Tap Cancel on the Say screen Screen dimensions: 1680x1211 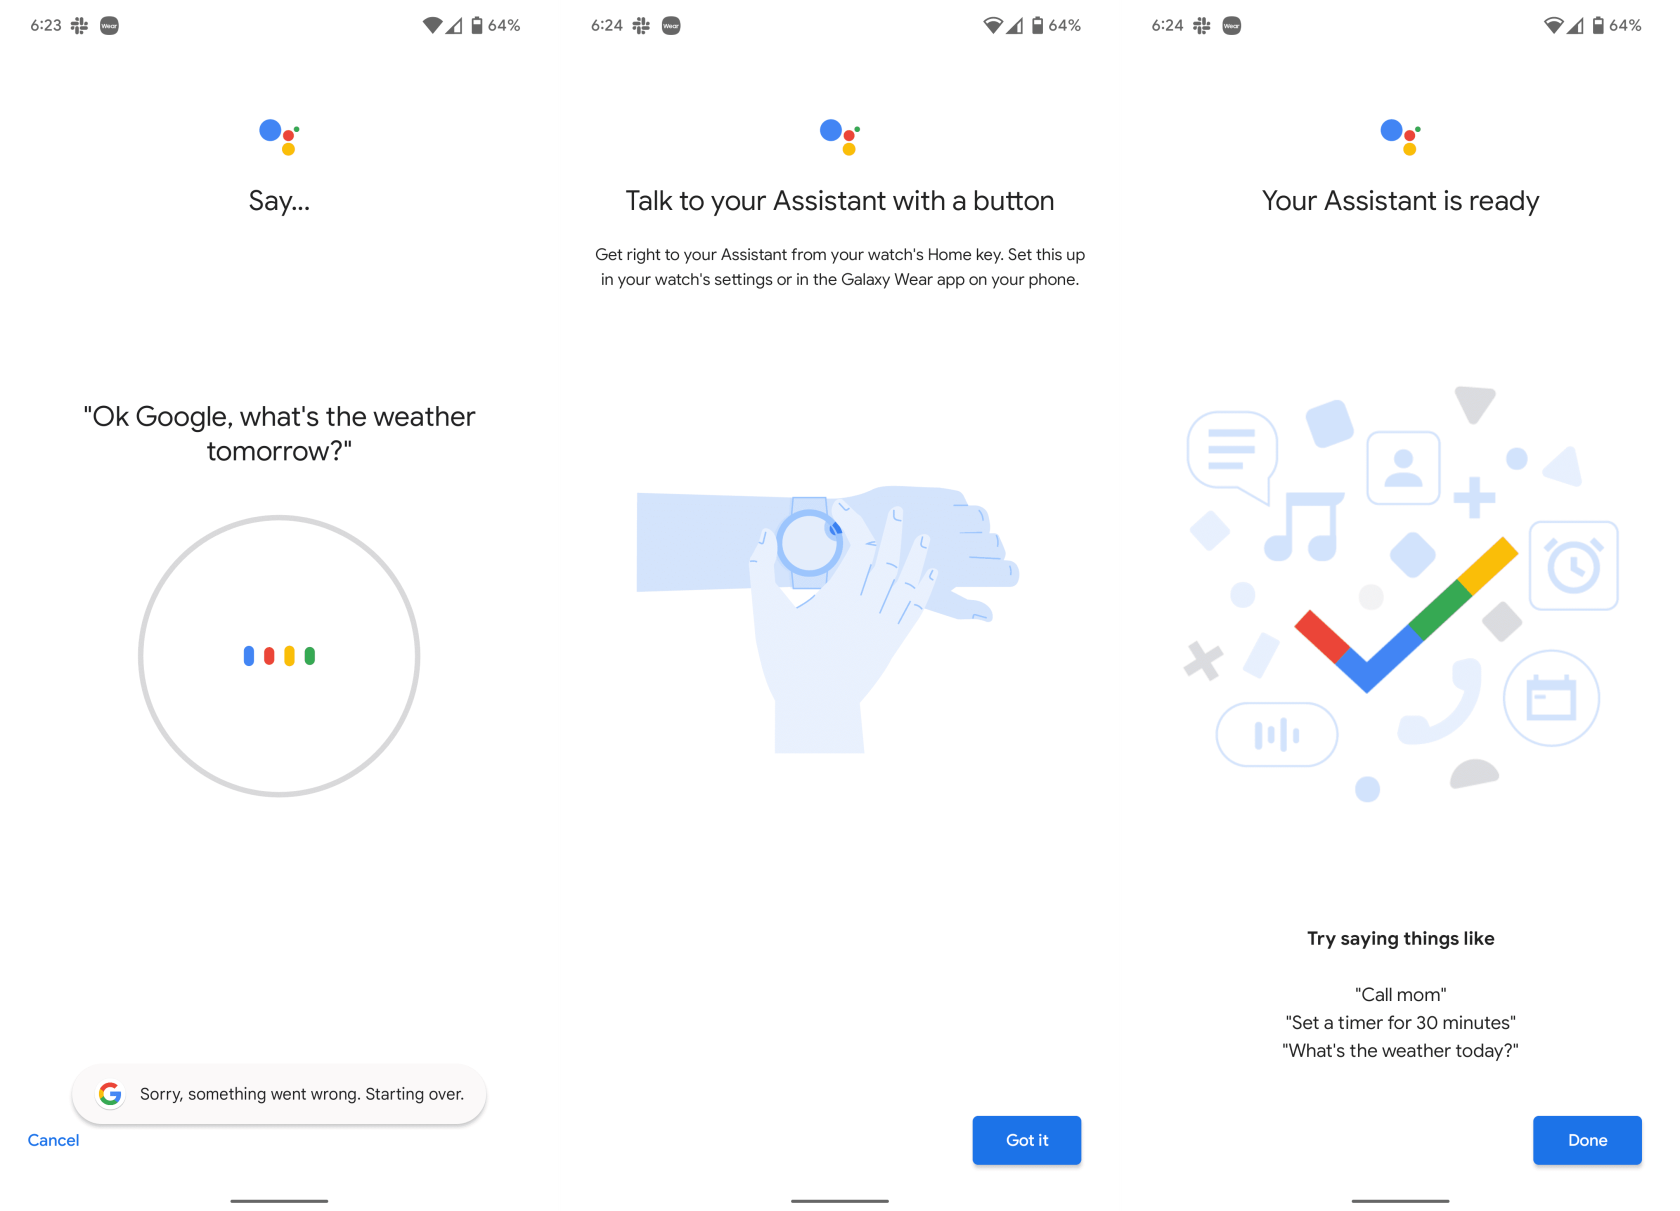point(53,1140)
